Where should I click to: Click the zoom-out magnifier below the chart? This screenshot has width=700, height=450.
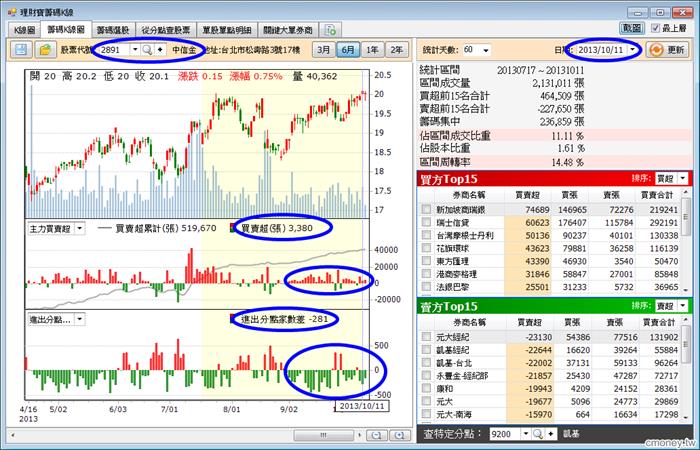pos(377,435)
